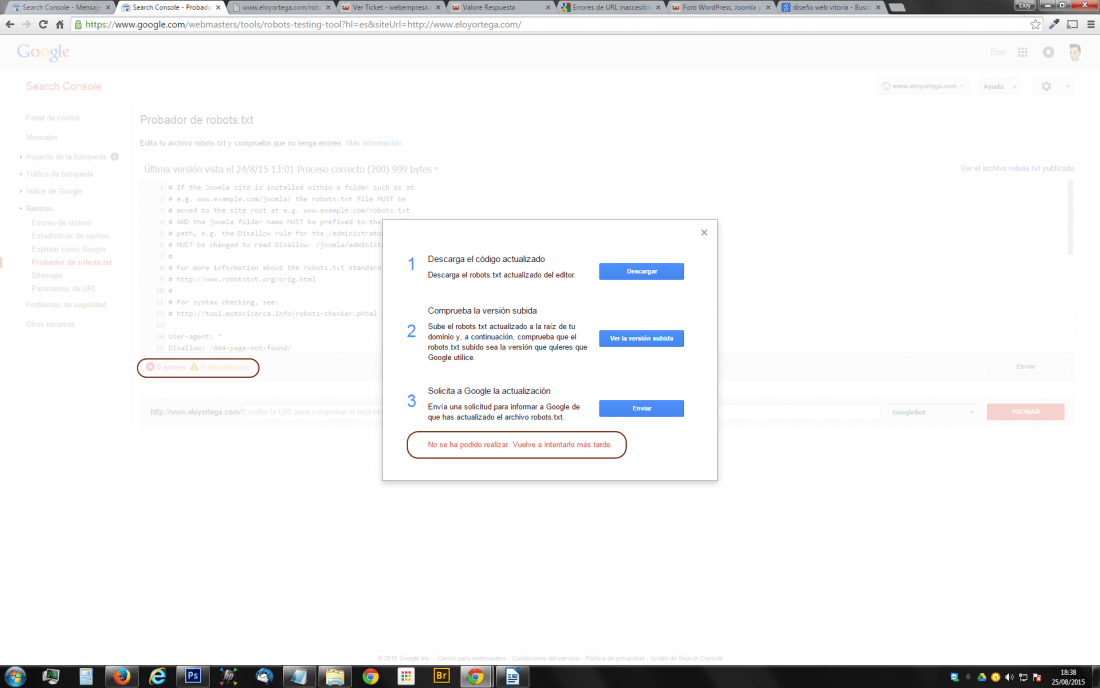Open Explorar como Google
This screenshot has height=688, width=1100.
[x=68, y=249]
